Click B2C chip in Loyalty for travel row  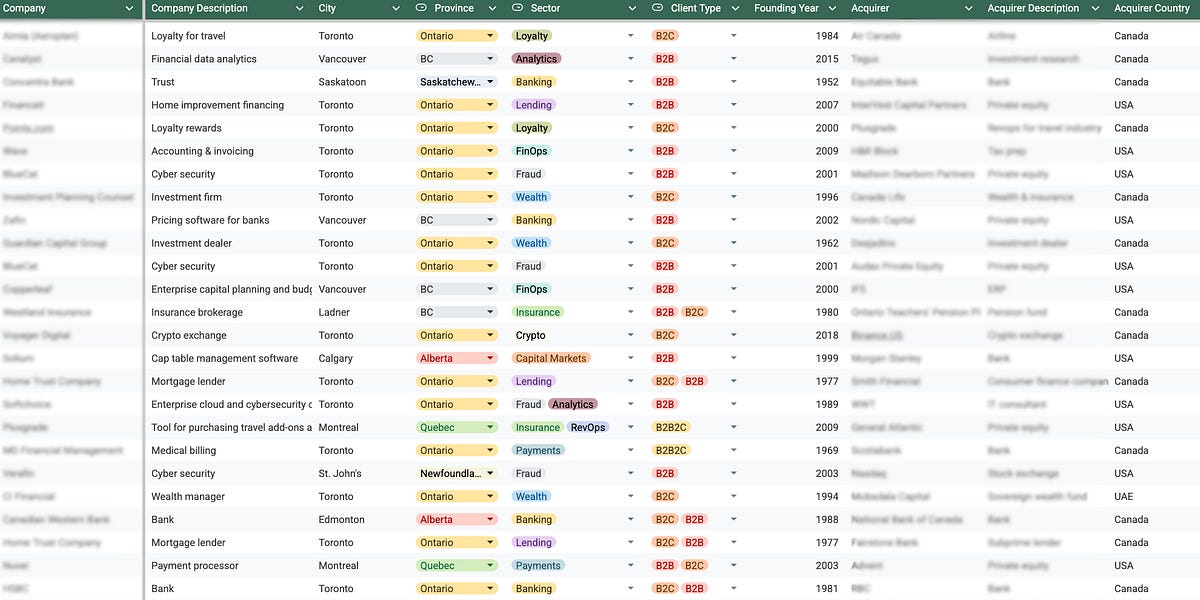(x=664, y=36)
